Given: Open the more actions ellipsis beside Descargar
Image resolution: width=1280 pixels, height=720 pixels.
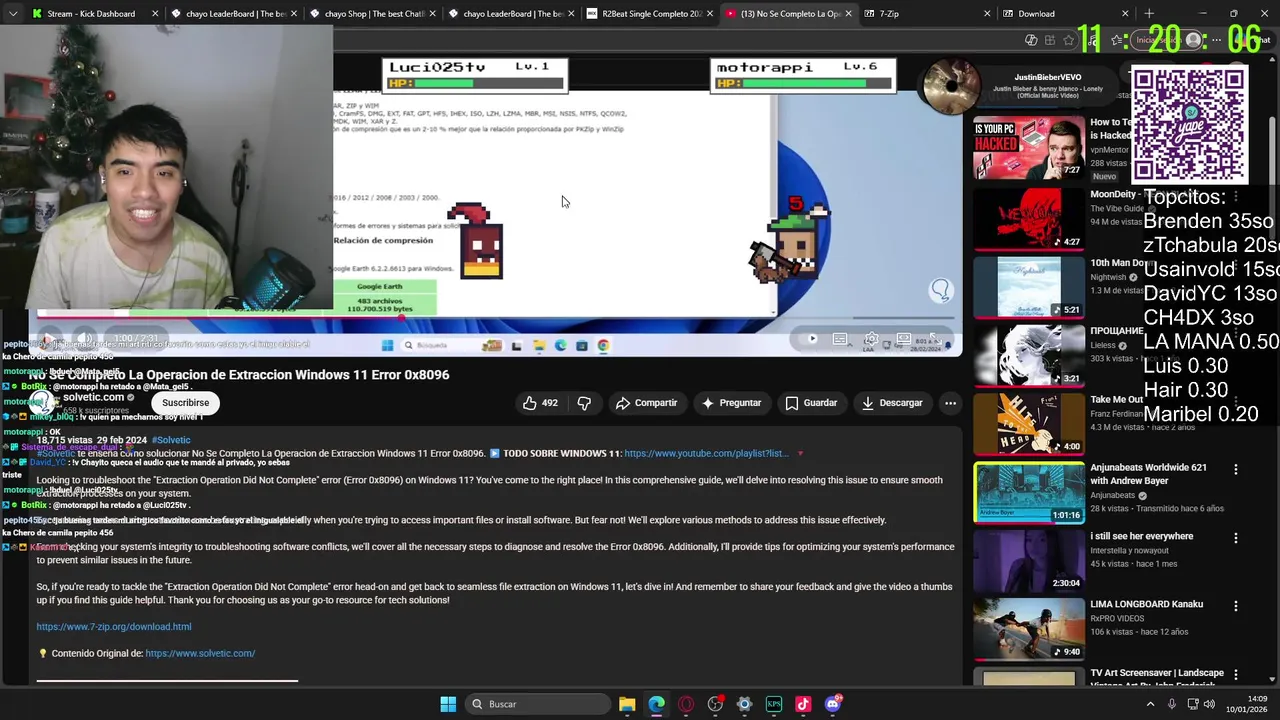Looking at the screenshot, I should pyautogui.click(x=950, y=403).
